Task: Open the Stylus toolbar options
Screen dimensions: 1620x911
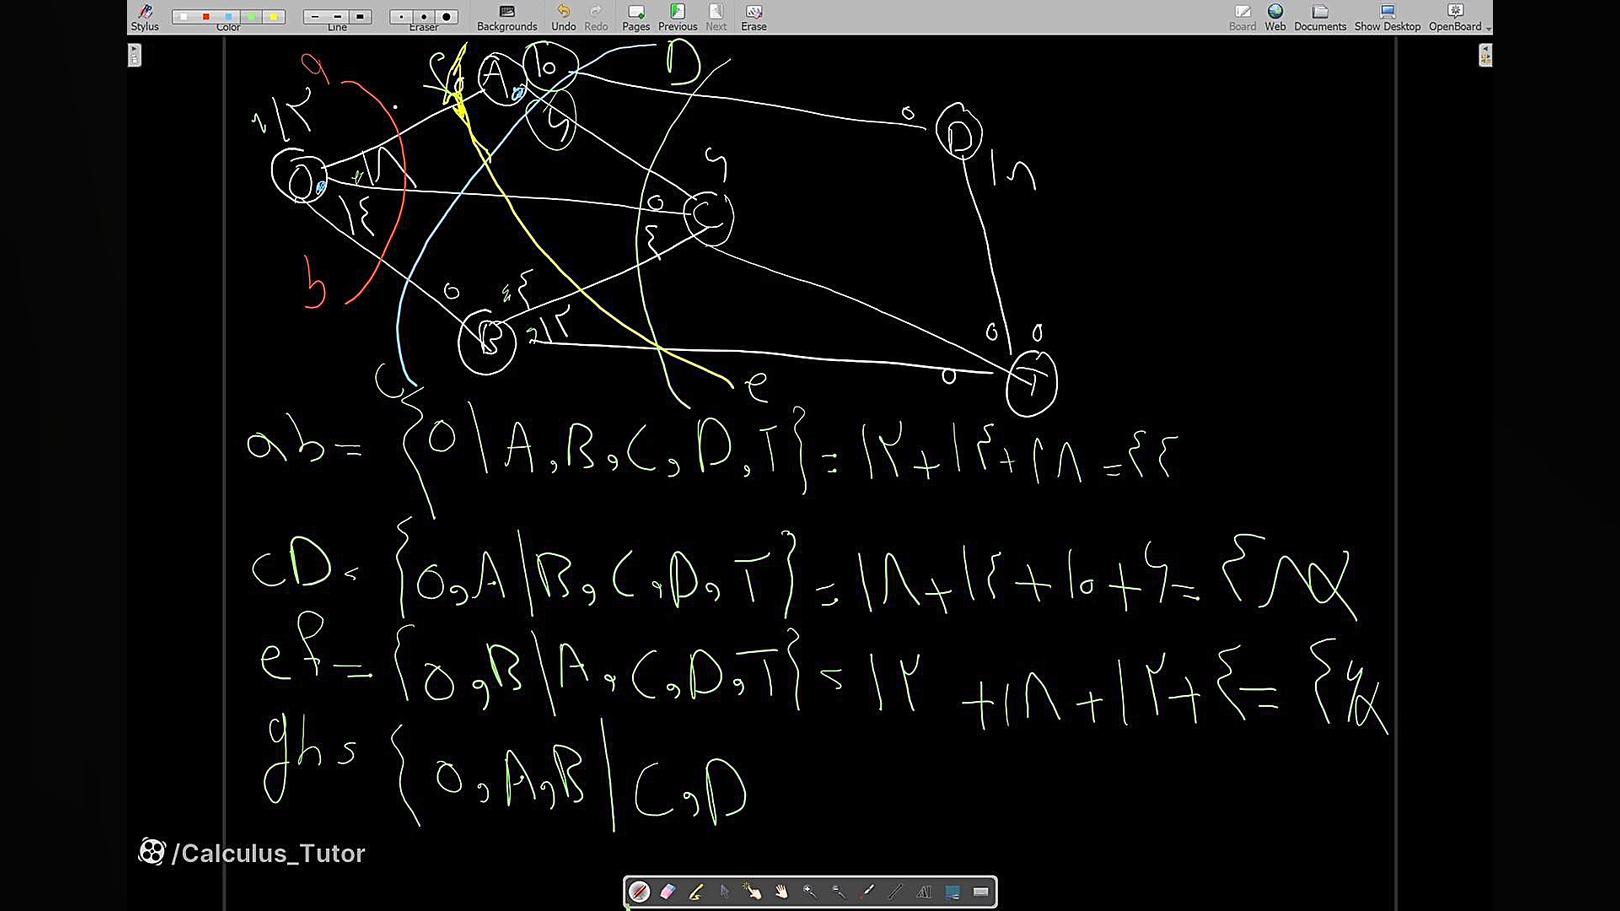Action: coord(145,17)
